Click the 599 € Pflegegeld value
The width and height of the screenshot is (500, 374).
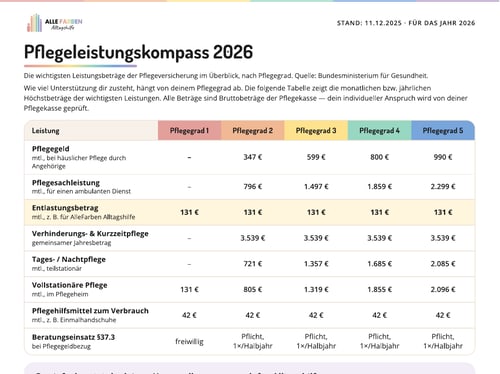click(316, 157)
